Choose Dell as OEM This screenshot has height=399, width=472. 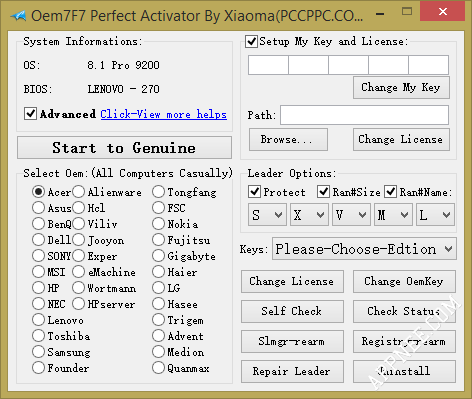[38, 240]
